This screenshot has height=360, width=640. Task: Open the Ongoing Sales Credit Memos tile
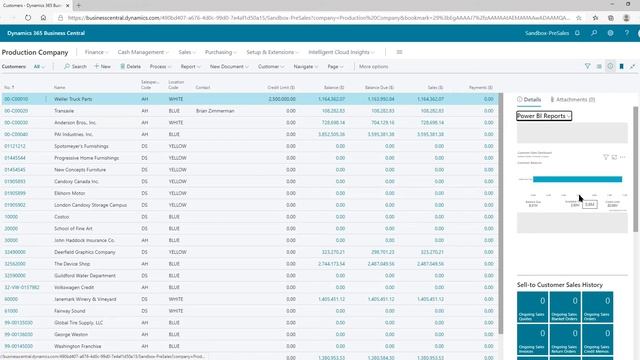[597, 339]
